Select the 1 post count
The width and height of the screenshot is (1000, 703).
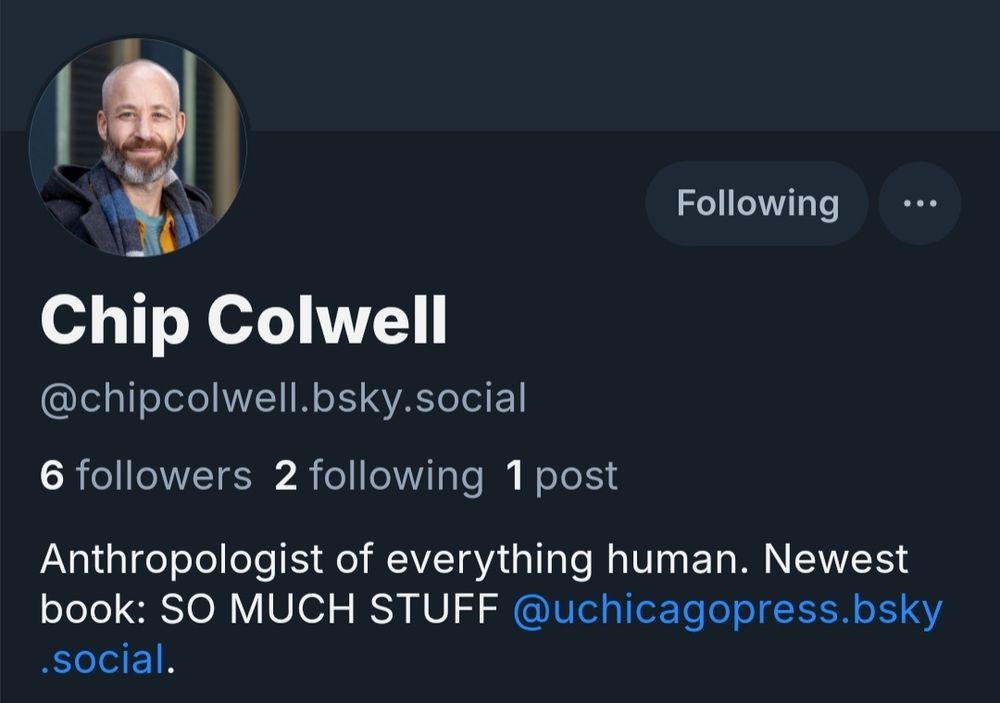(x=561, y=477)
